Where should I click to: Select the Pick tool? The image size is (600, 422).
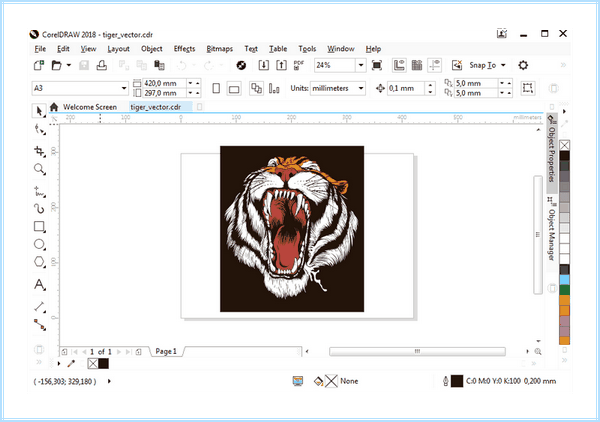39,111
